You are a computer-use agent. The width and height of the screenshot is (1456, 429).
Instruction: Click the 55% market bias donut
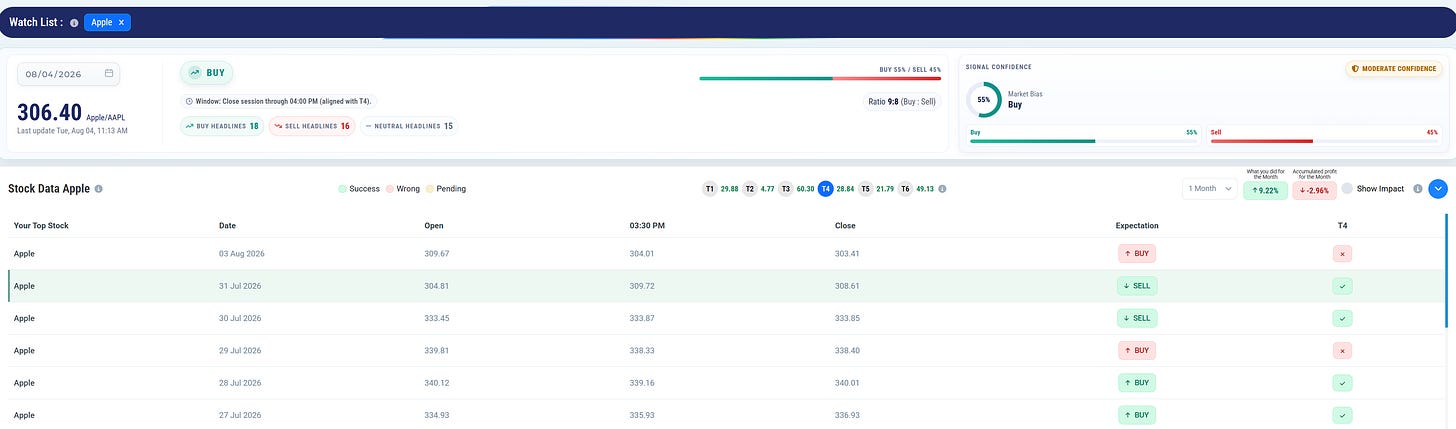(984, 100)
